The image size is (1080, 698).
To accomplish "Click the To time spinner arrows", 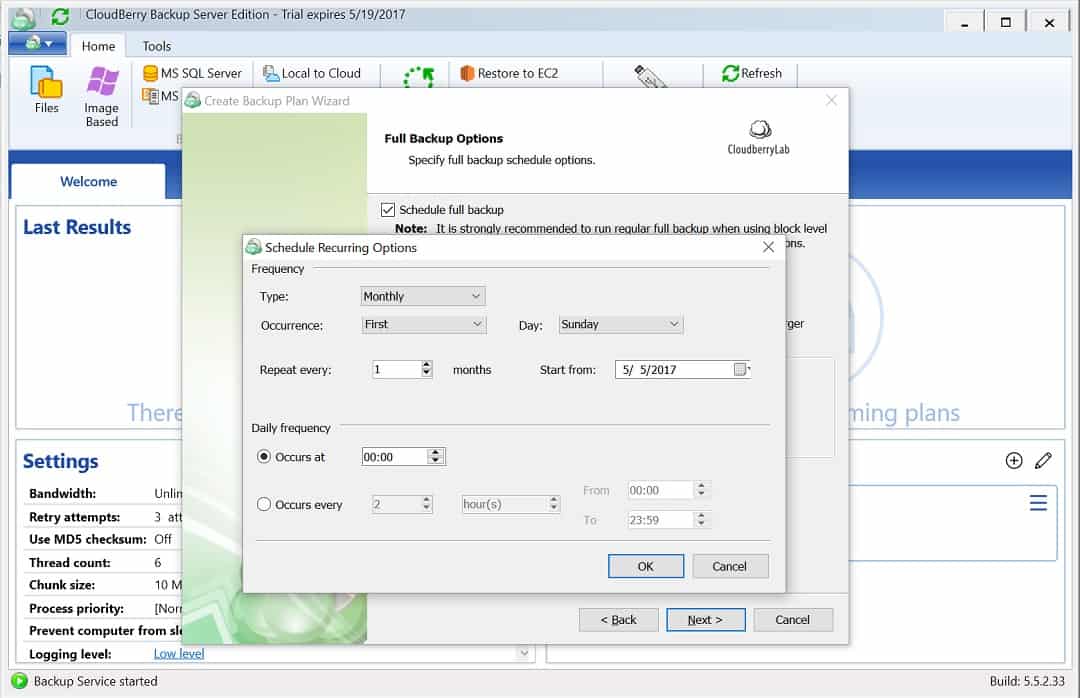I will tap(701, 520).
